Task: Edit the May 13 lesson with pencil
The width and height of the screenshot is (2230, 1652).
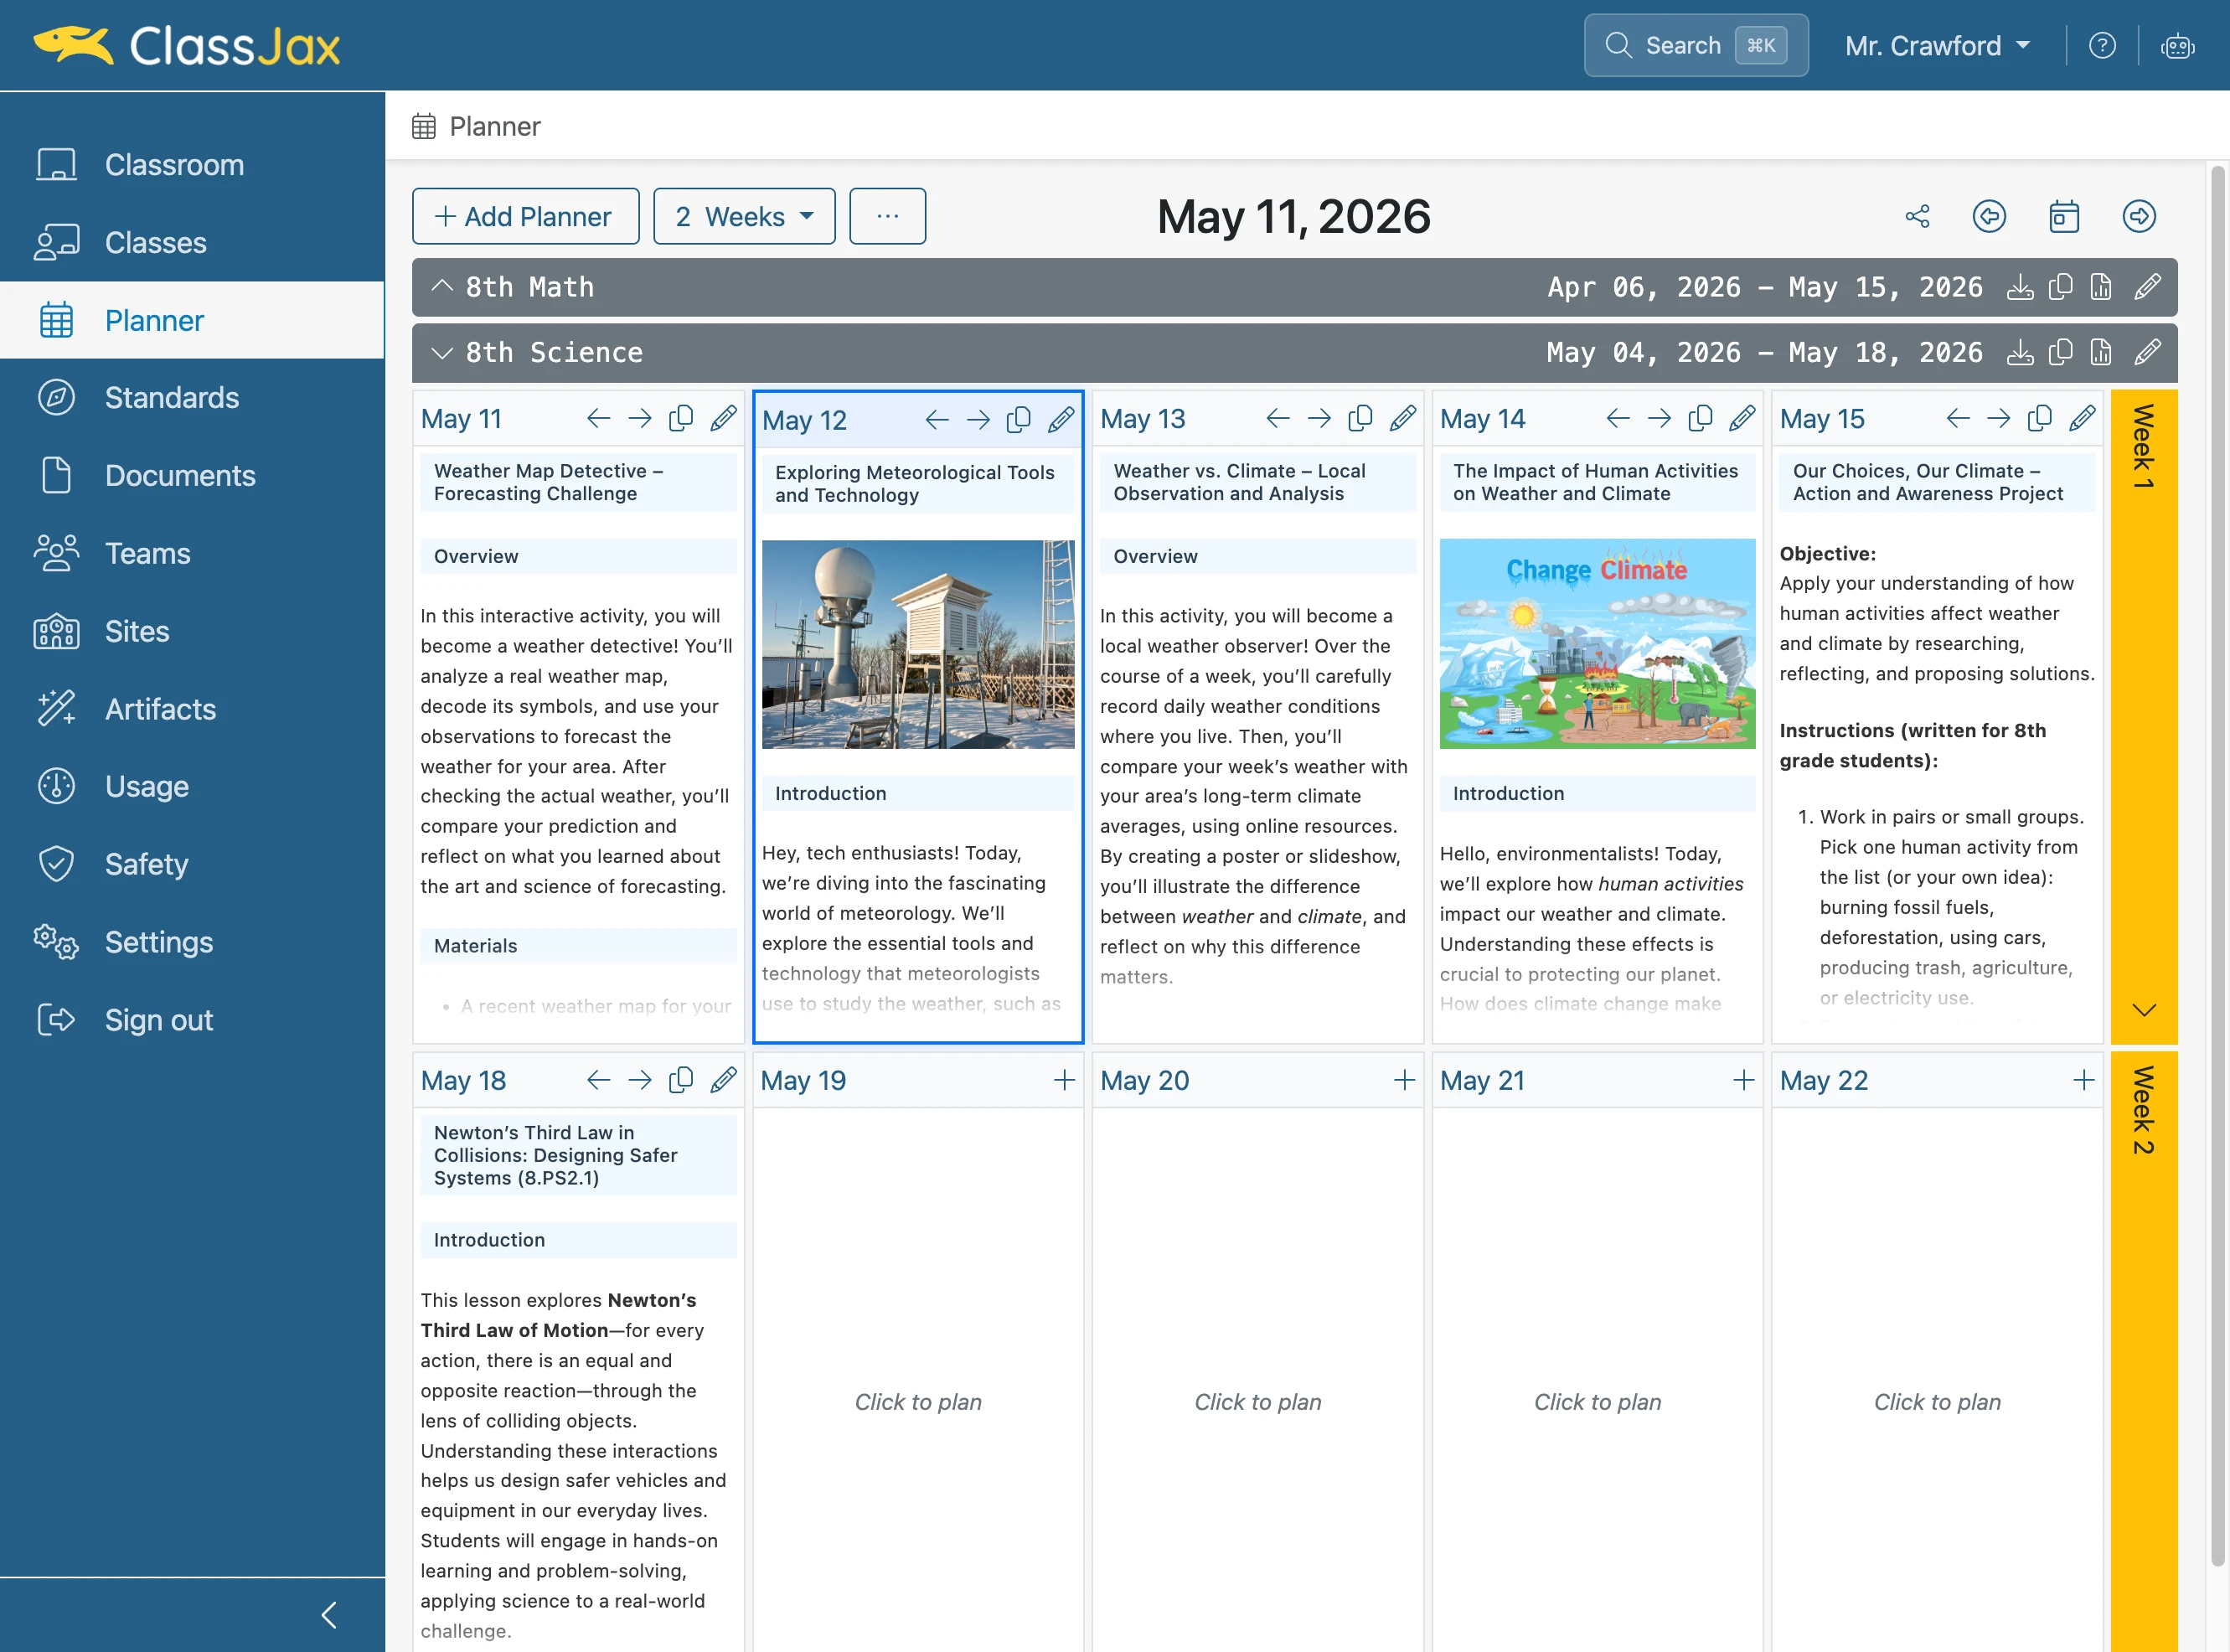Action: coord(1402,418)
